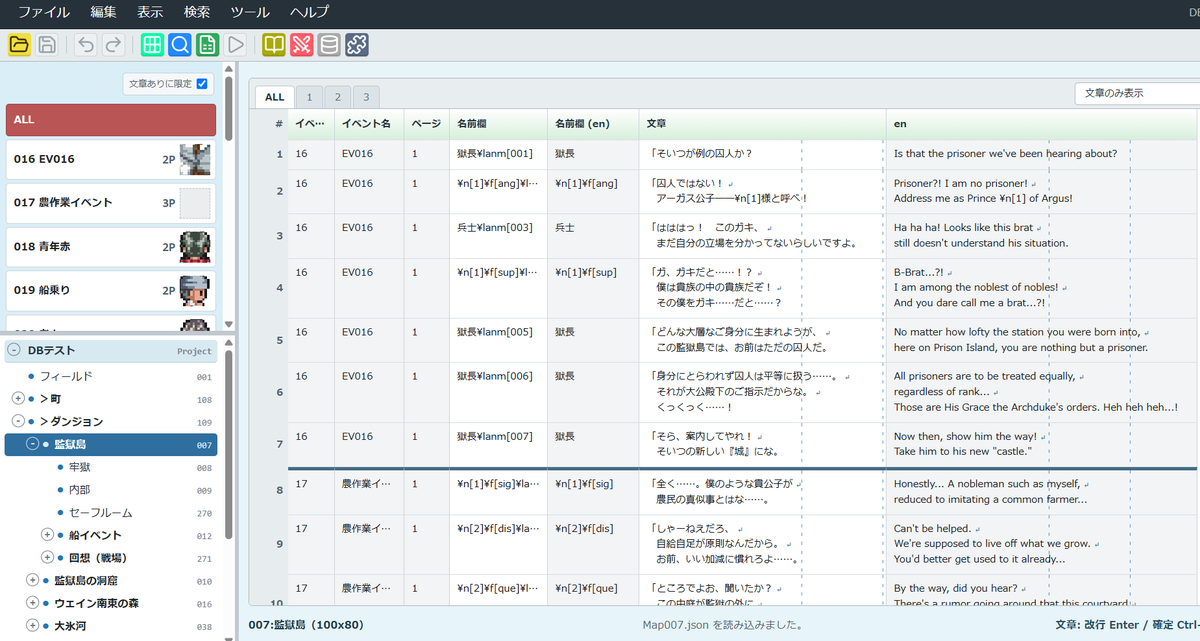Image resolution: width=1200 pixels, height=641 pixels.
Task: Collapse the >ダンジョン tree node
Action: pos(18,421)
